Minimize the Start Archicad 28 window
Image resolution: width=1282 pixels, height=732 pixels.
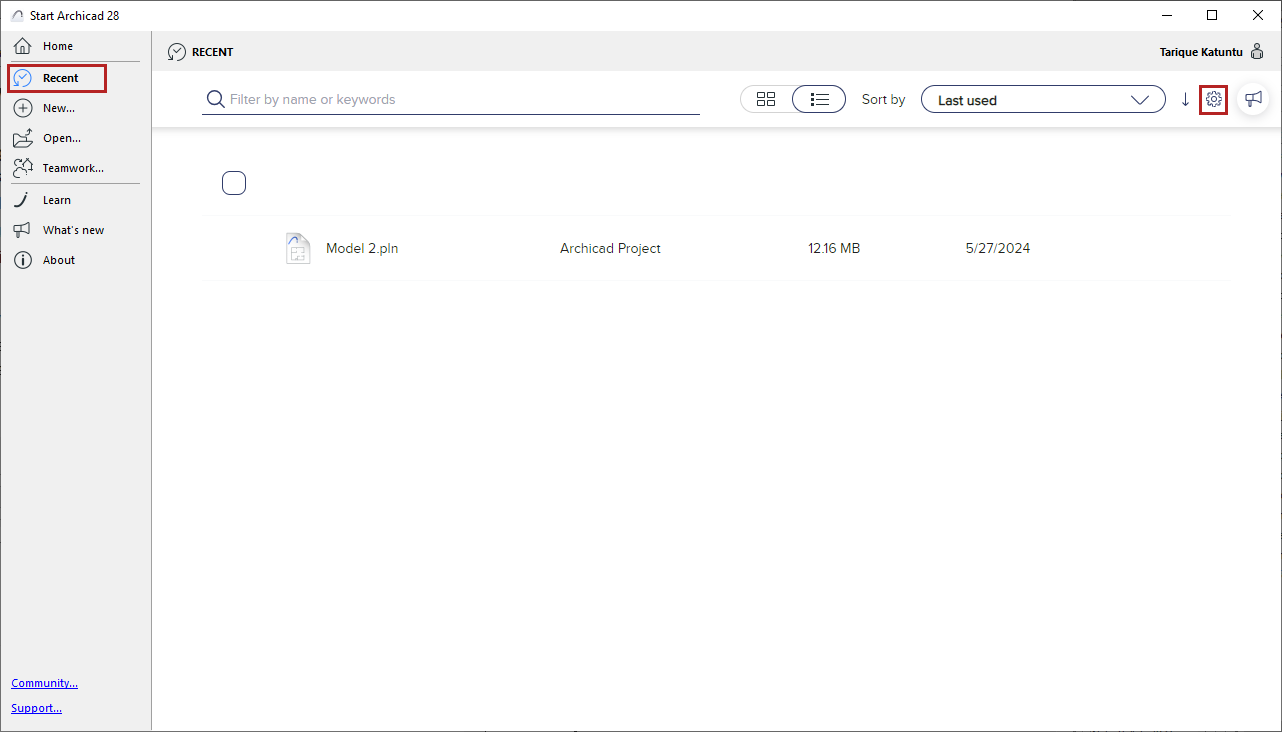tap(1166, 15)
